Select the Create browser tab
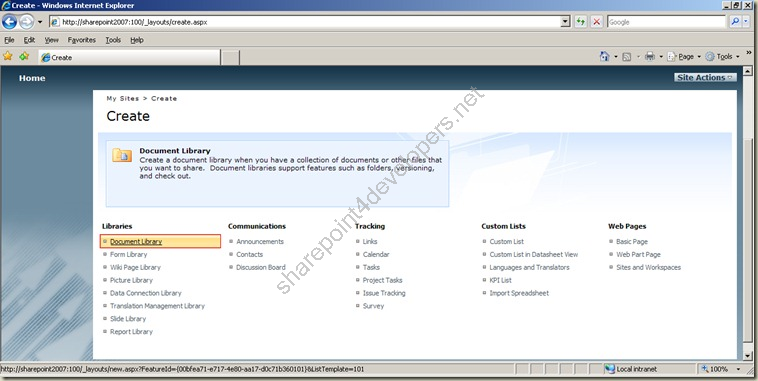This screenshot has width=758, height=381. 129,57
